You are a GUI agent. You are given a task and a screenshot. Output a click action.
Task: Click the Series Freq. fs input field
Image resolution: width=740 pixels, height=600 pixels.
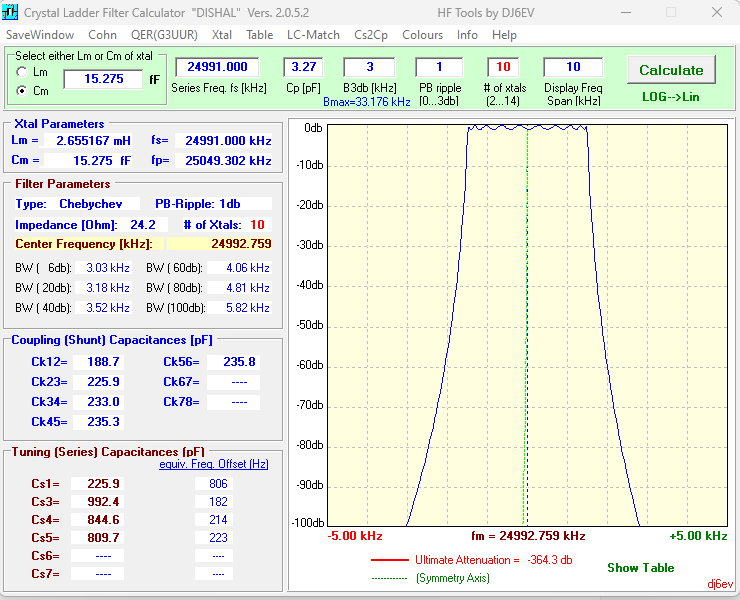(217, 67)
